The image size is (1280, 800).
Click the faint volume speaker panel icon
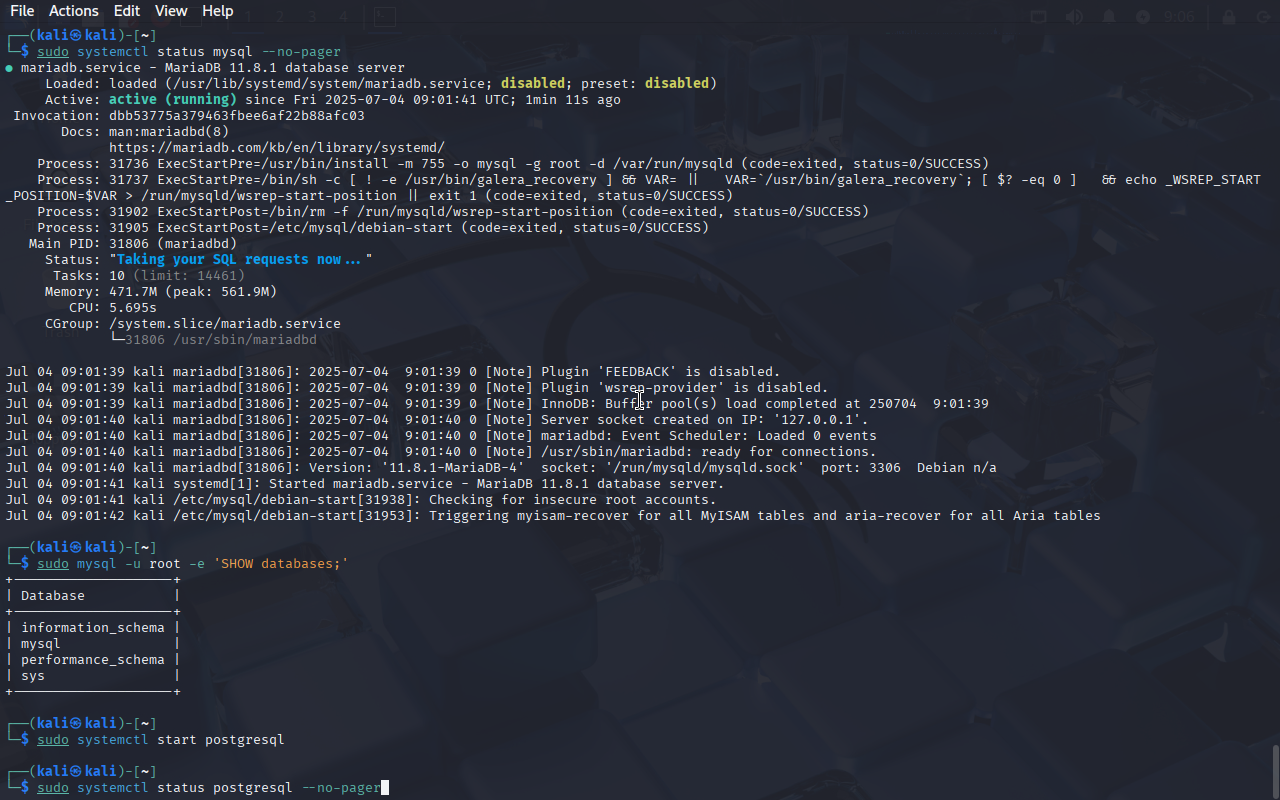pyautogui.click(x=1074, y=17)
